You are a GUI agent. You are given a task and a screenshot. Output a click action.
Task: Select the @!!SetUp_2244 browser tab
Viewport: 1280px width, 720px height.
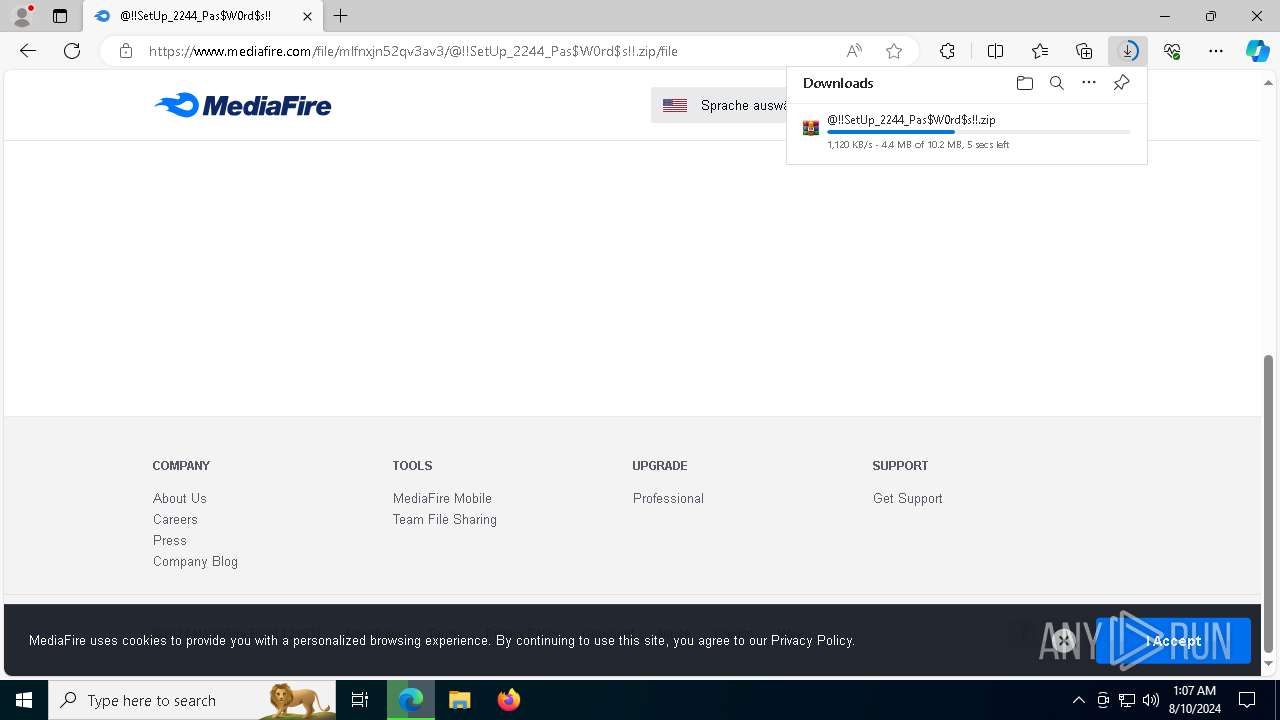203,16
